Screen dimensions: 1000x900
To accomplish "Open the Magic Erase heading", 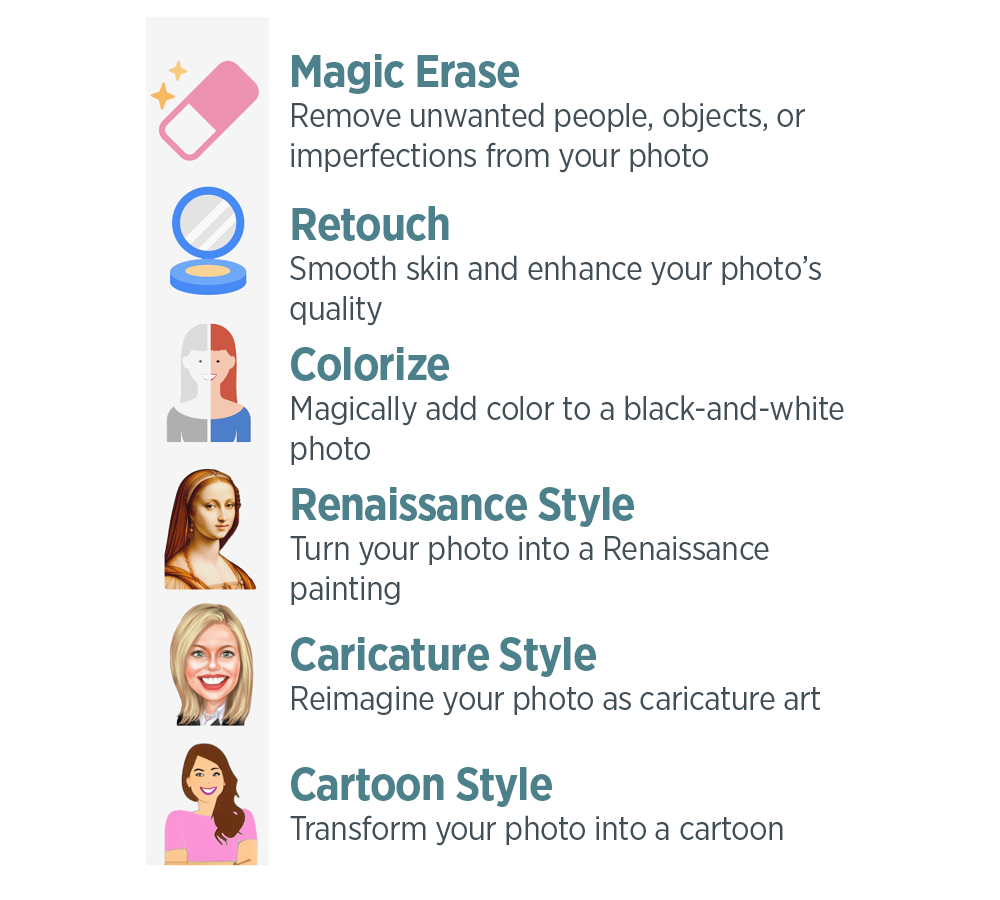I will tap(404, 73).
